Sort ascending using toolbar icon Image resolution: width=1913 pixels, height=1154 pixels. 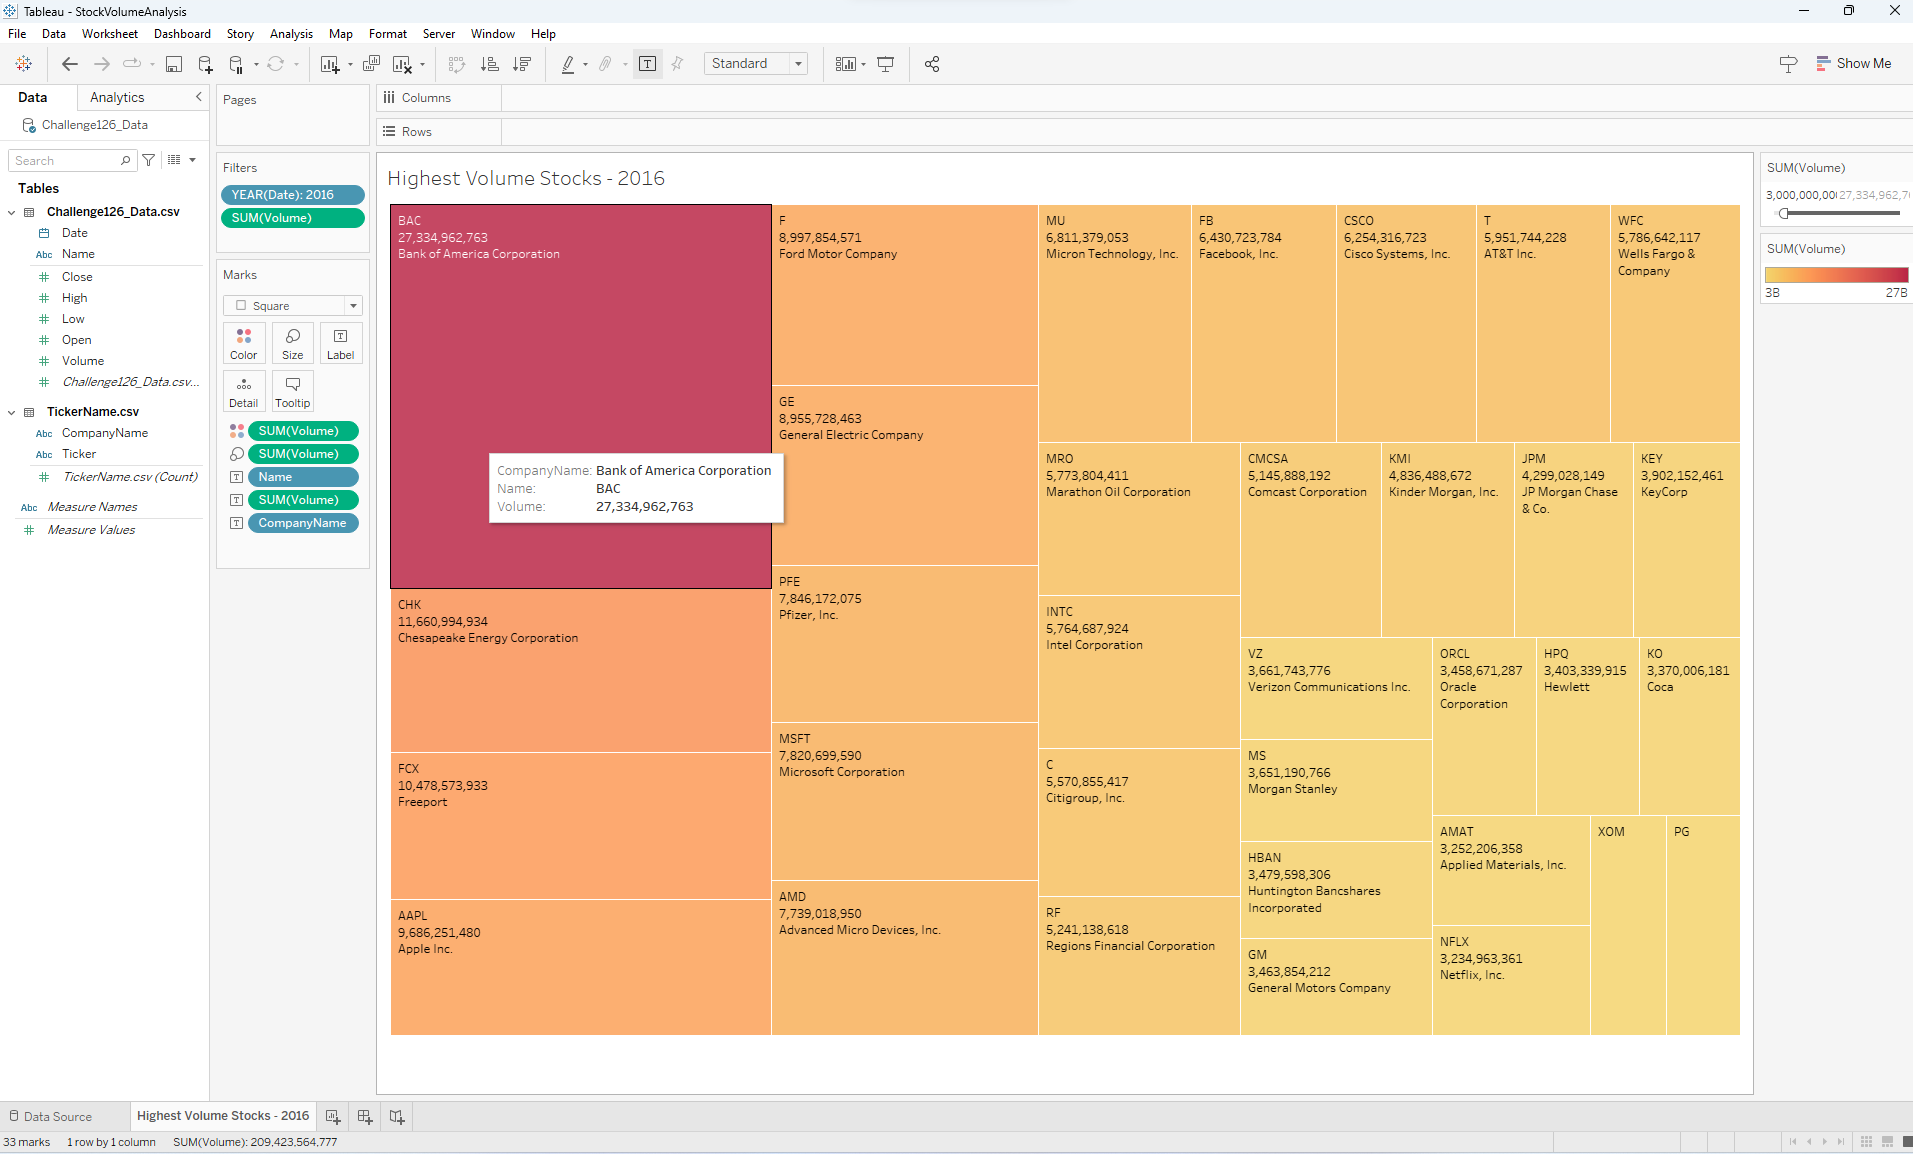(x=490, y=64)
